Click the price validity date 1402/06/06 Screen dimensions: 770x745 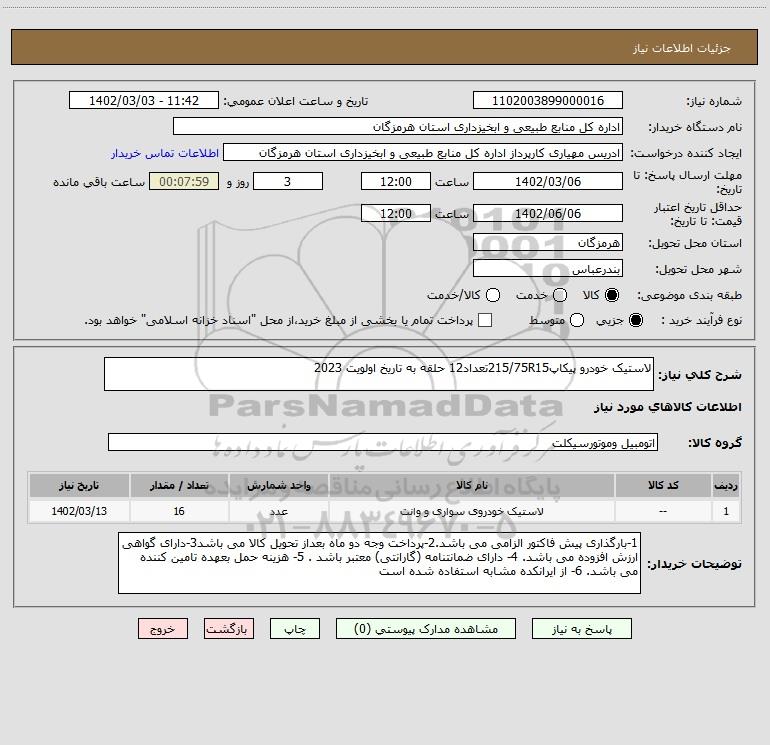click(x=548, y=213)
